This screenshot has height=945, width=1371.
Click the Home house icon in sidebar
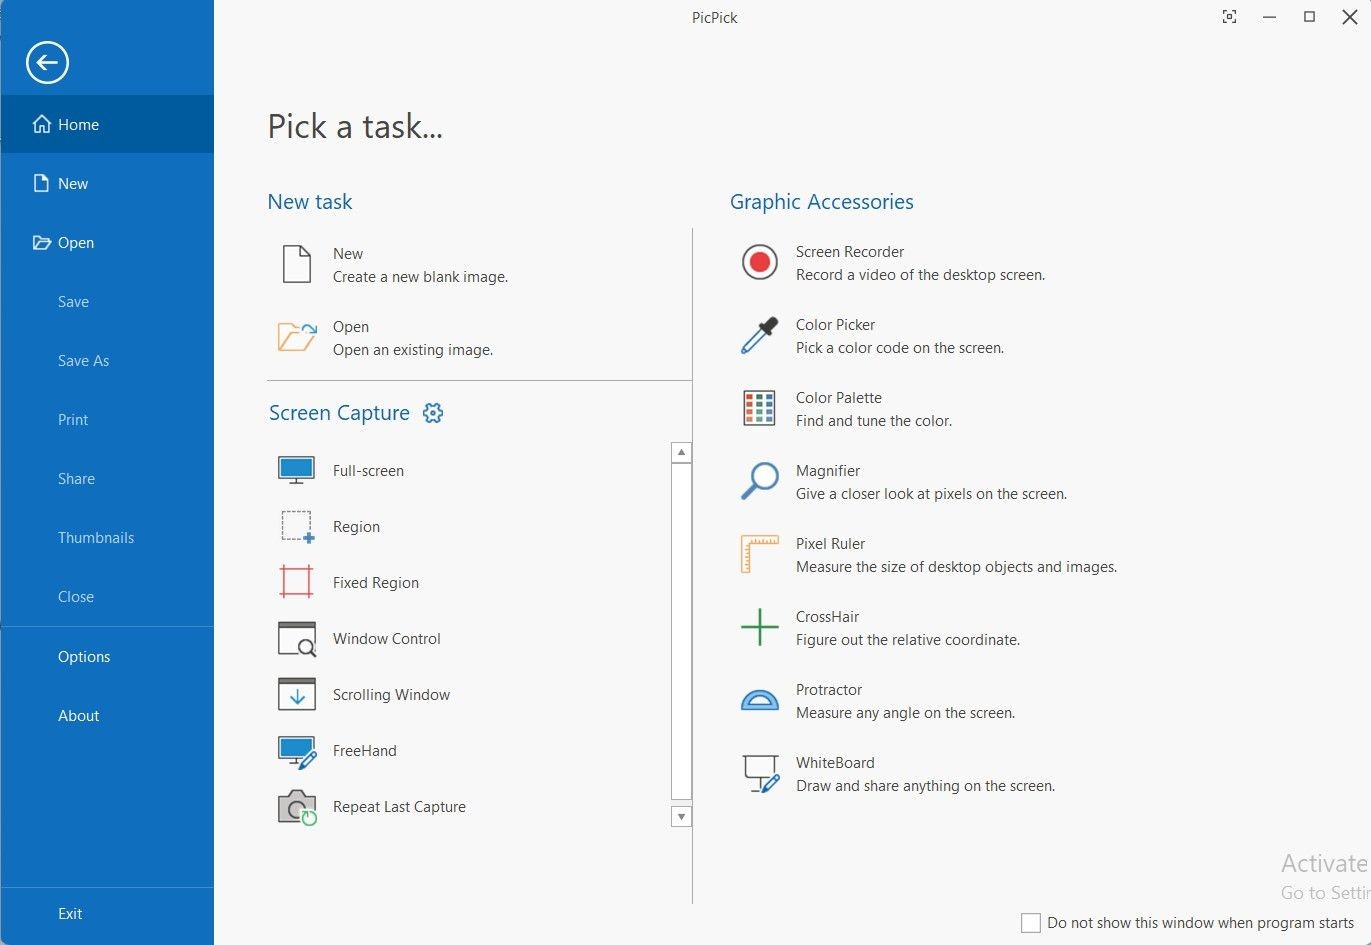click(x=42, y=124)
